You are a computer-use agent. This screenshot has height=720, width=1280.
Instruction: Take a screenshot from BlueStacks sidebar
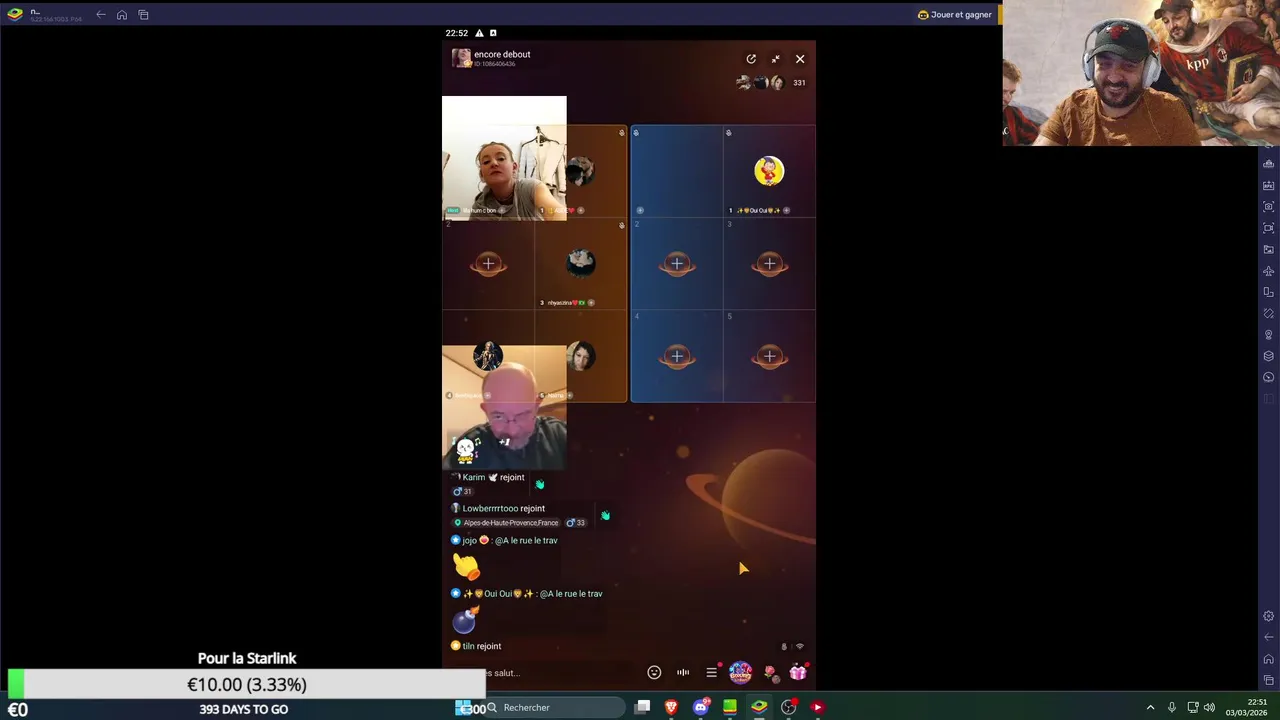tap(1269, 207)
